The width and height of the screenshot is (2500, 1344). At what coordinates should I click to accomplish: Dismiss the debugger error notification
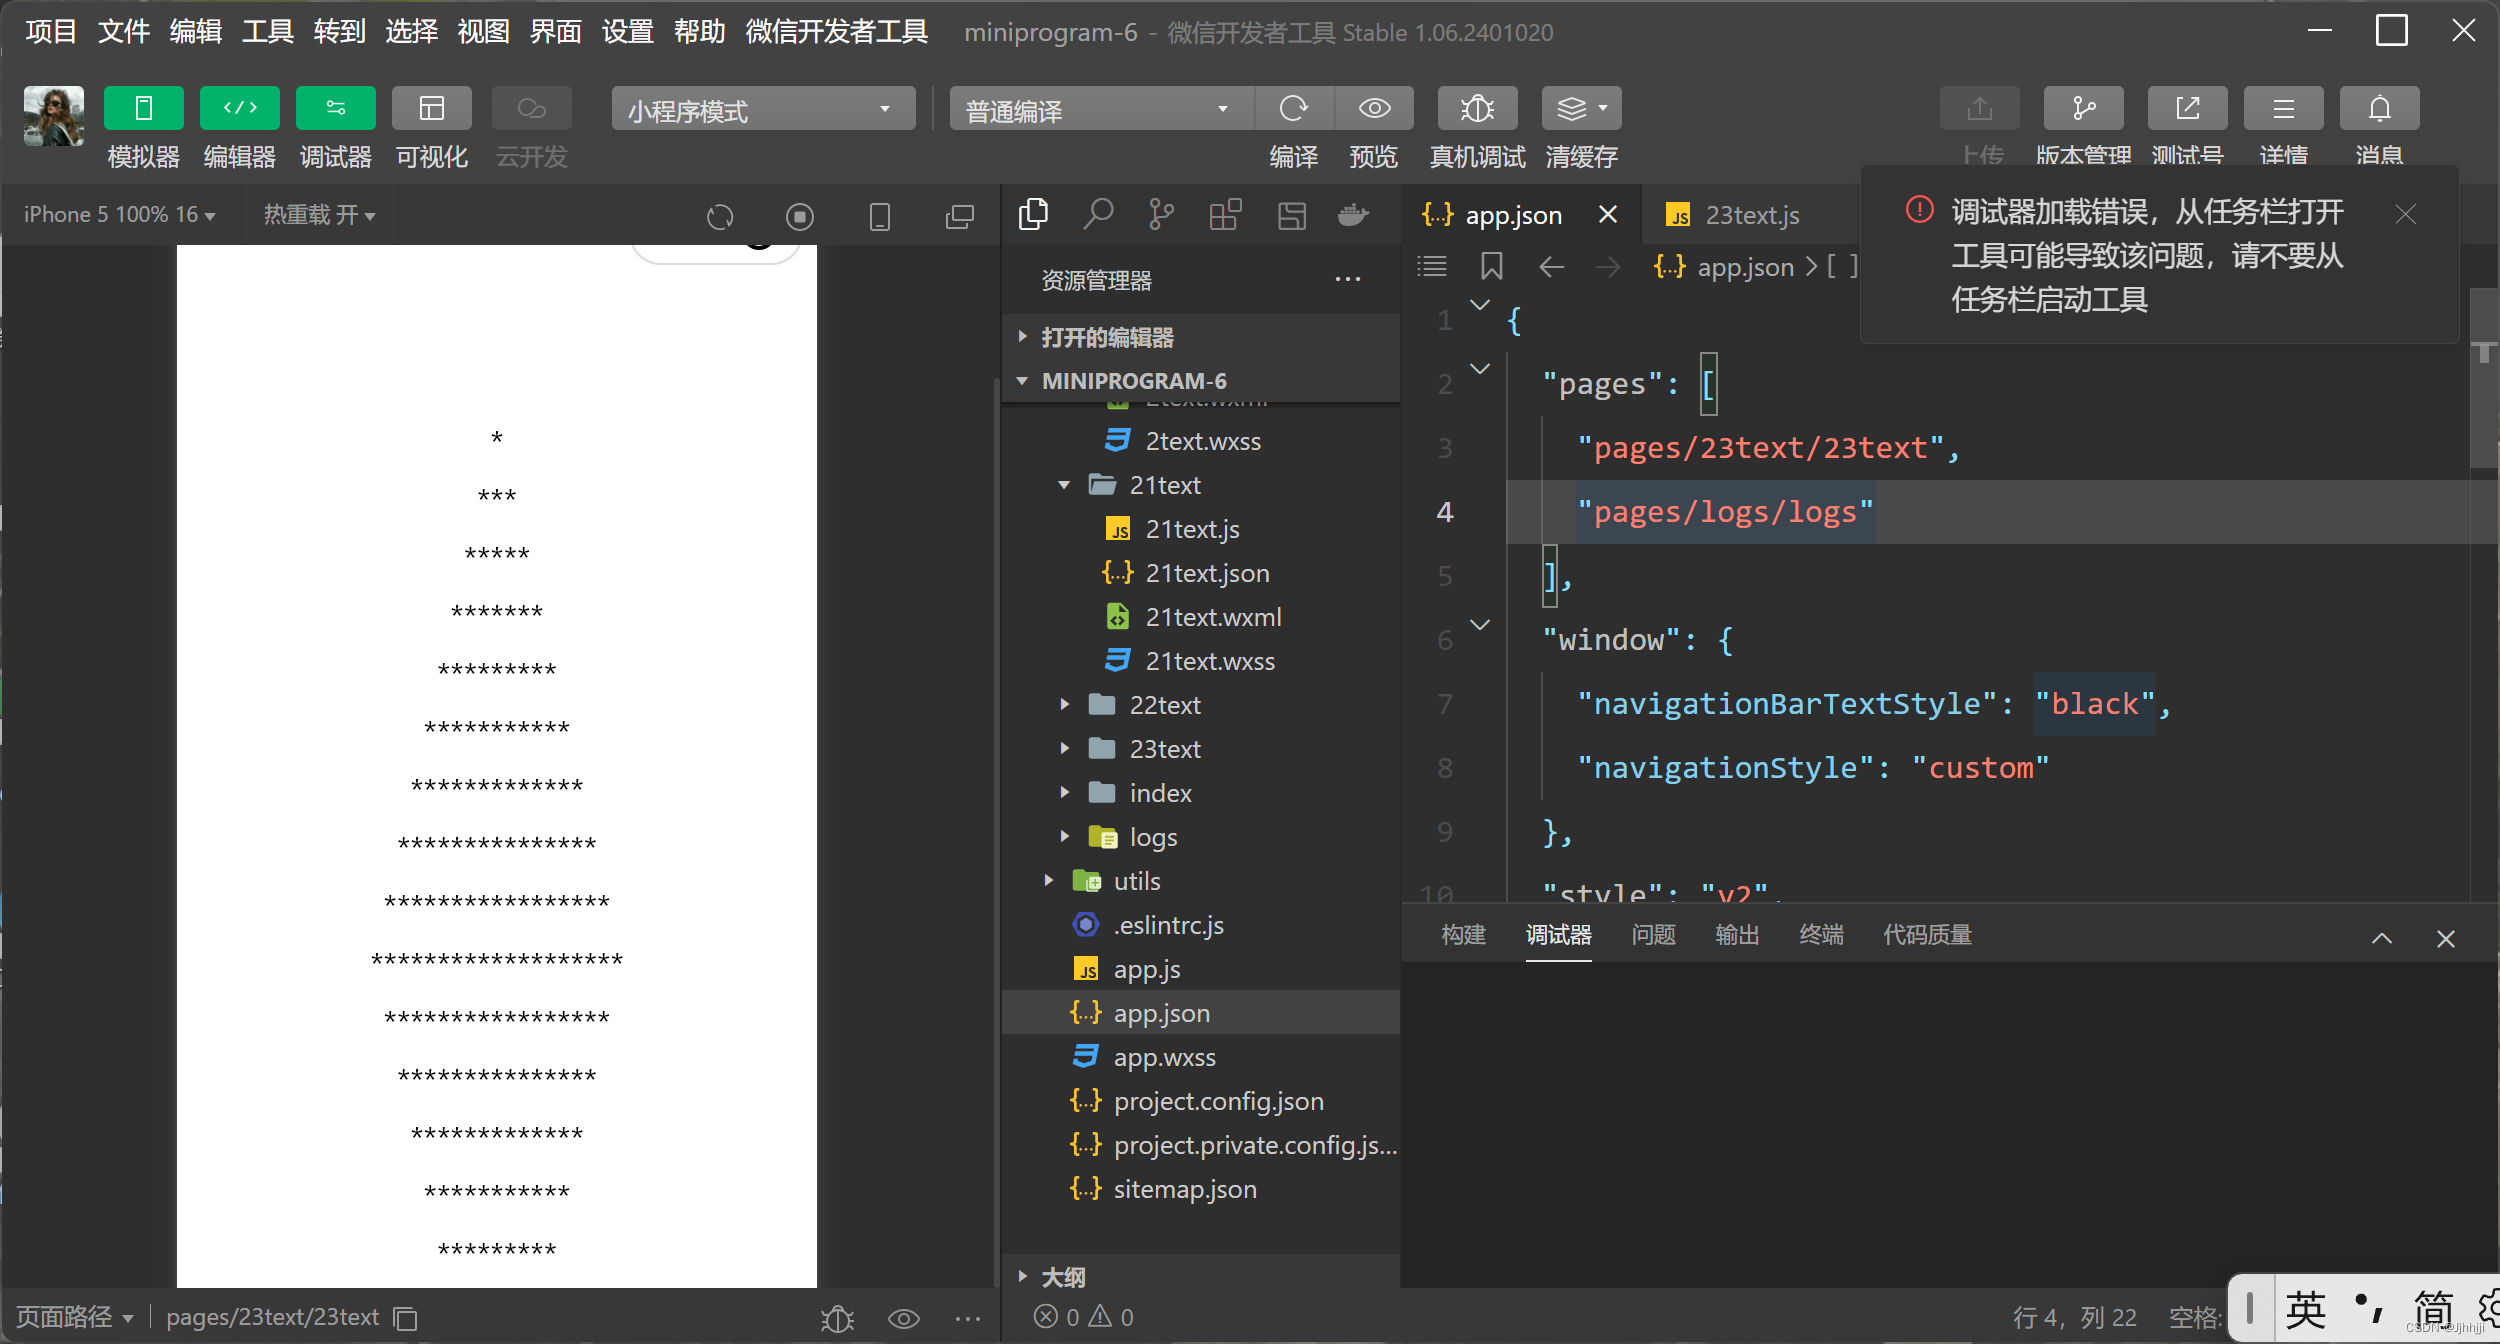[x=2405, y=214]
